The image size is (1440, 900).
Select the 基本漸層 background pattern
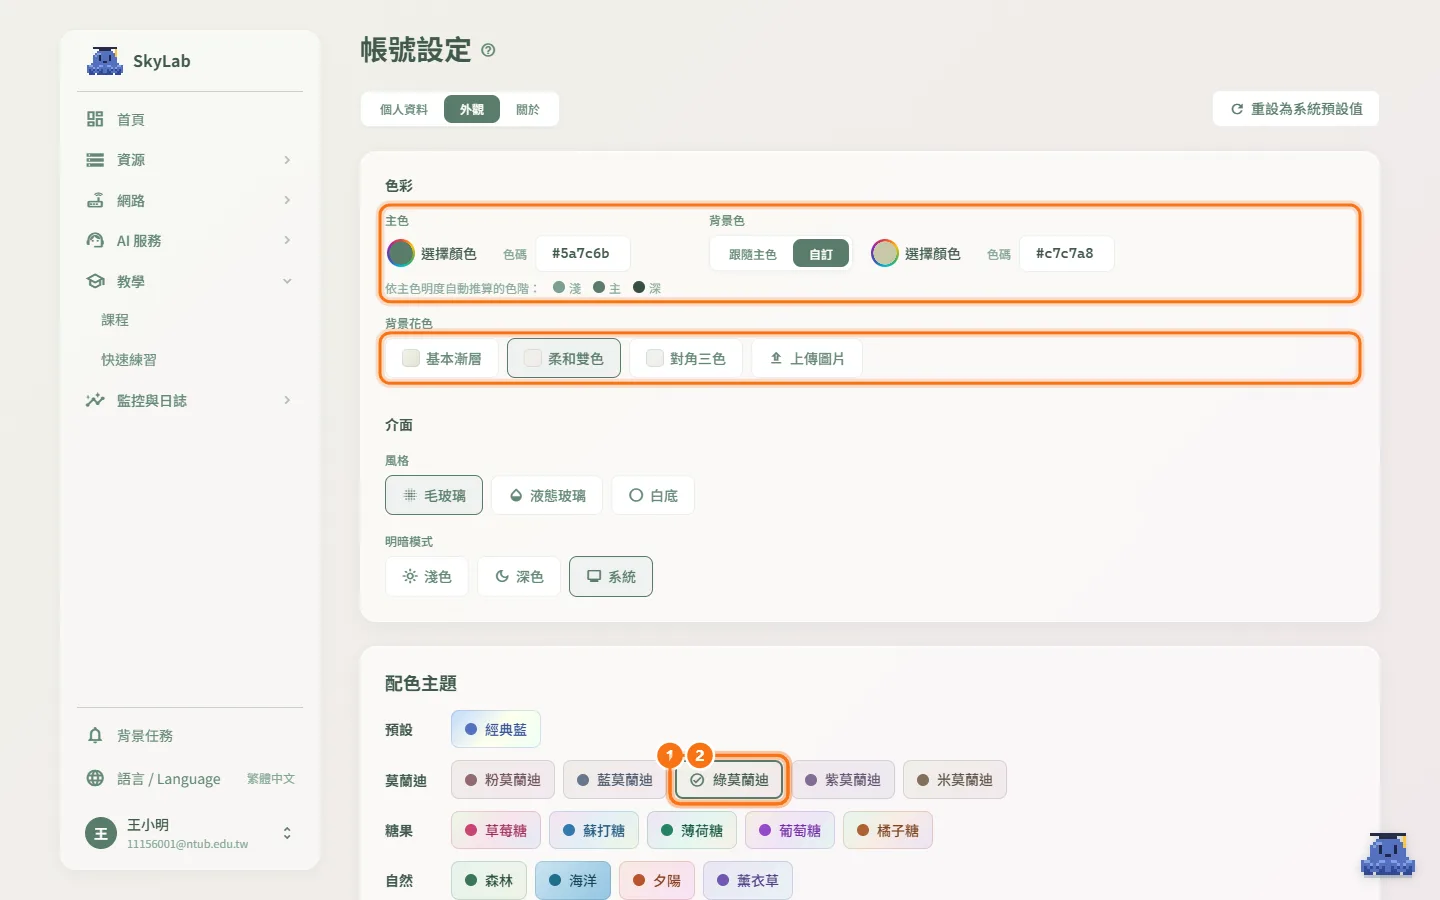(x=442, y=358)
